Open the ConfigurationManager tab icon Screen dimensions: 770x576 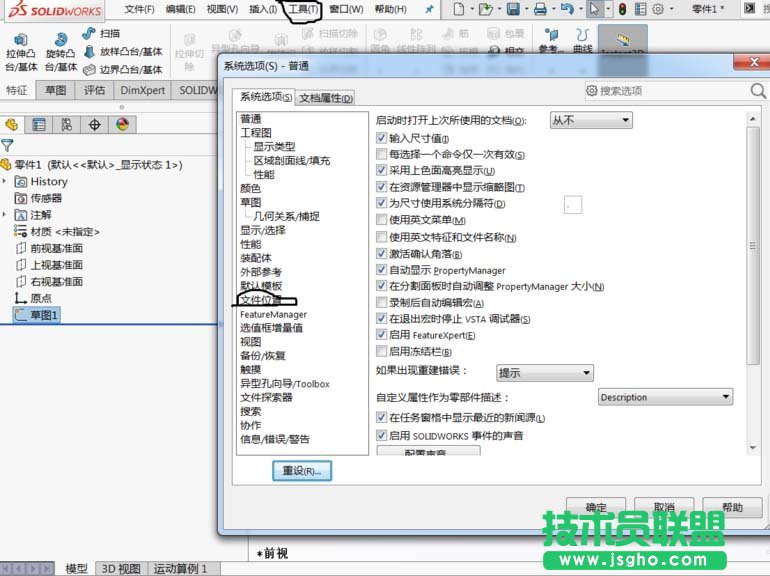point(67,125)
